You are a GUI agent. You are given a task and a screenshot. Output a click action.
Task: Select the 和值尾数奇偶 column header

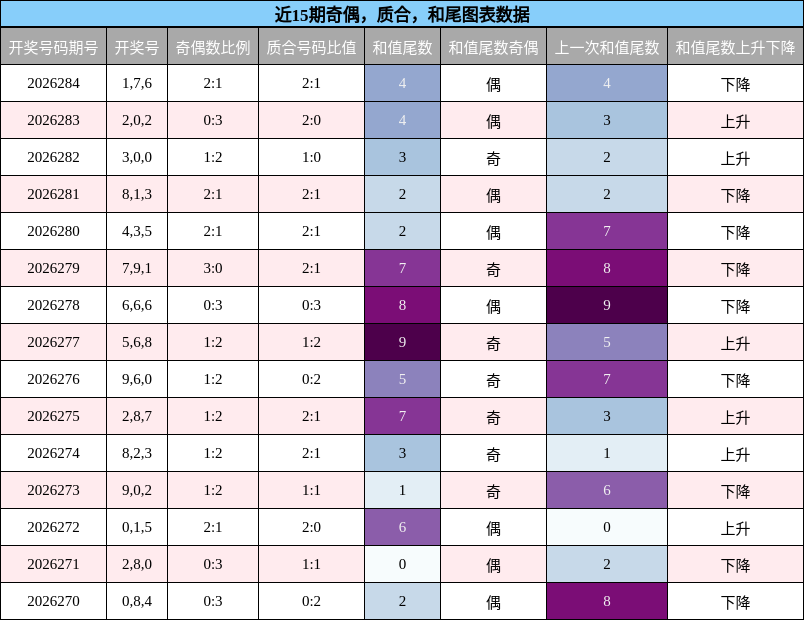[x=493, y=47]
